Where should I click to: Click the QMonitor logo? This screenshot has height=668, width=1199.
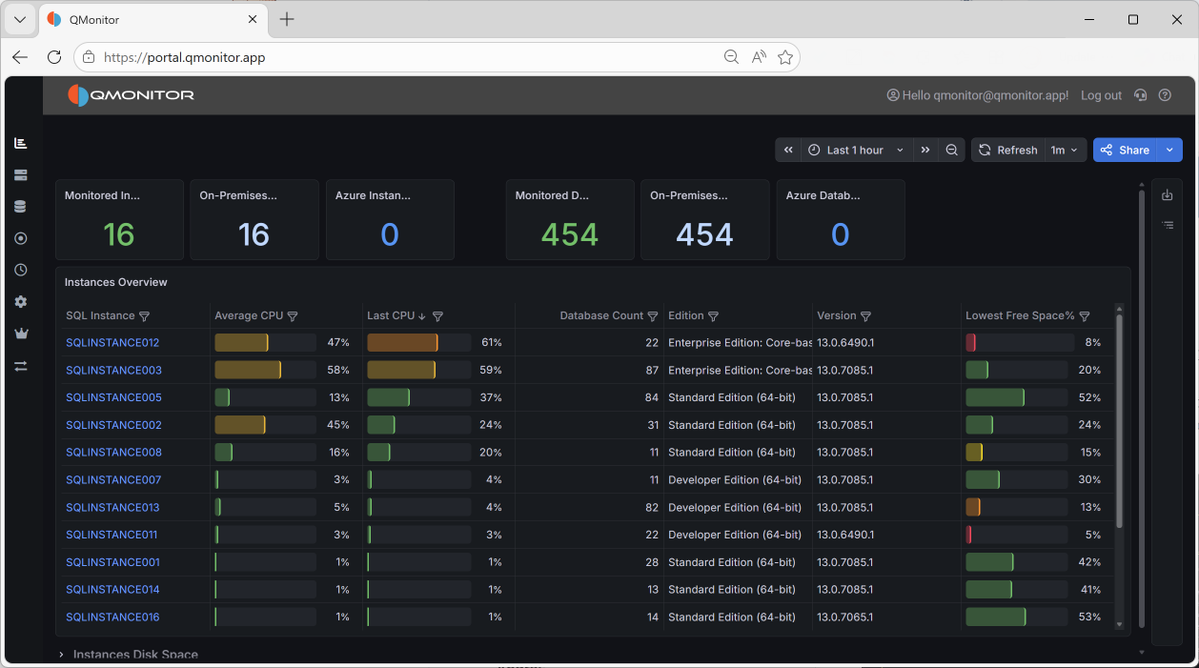(x=131, y=96)
